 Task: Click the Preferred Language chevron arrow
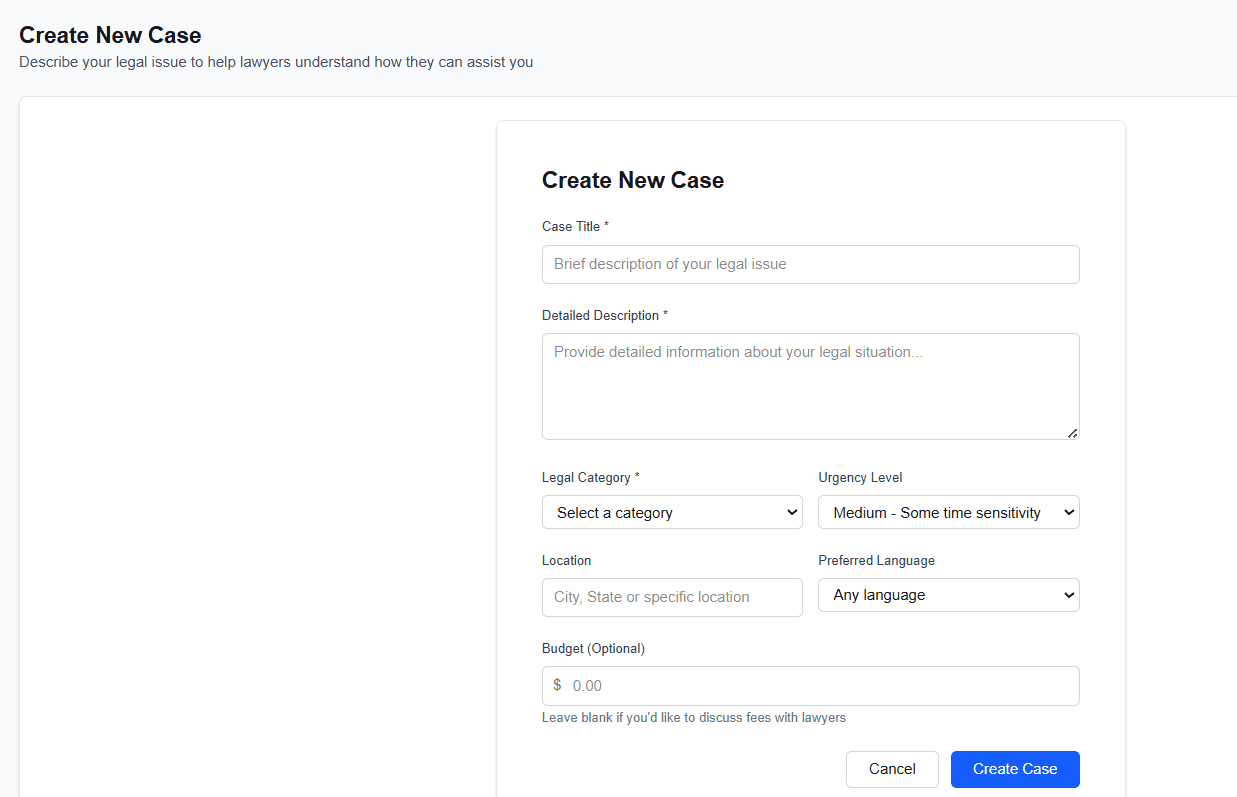[x=1067, y=595]
